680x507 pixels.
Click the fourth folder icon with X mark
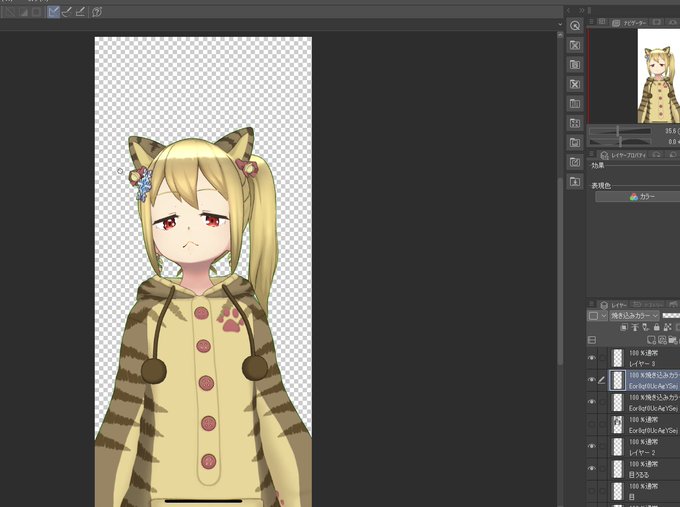click(575, 84)
